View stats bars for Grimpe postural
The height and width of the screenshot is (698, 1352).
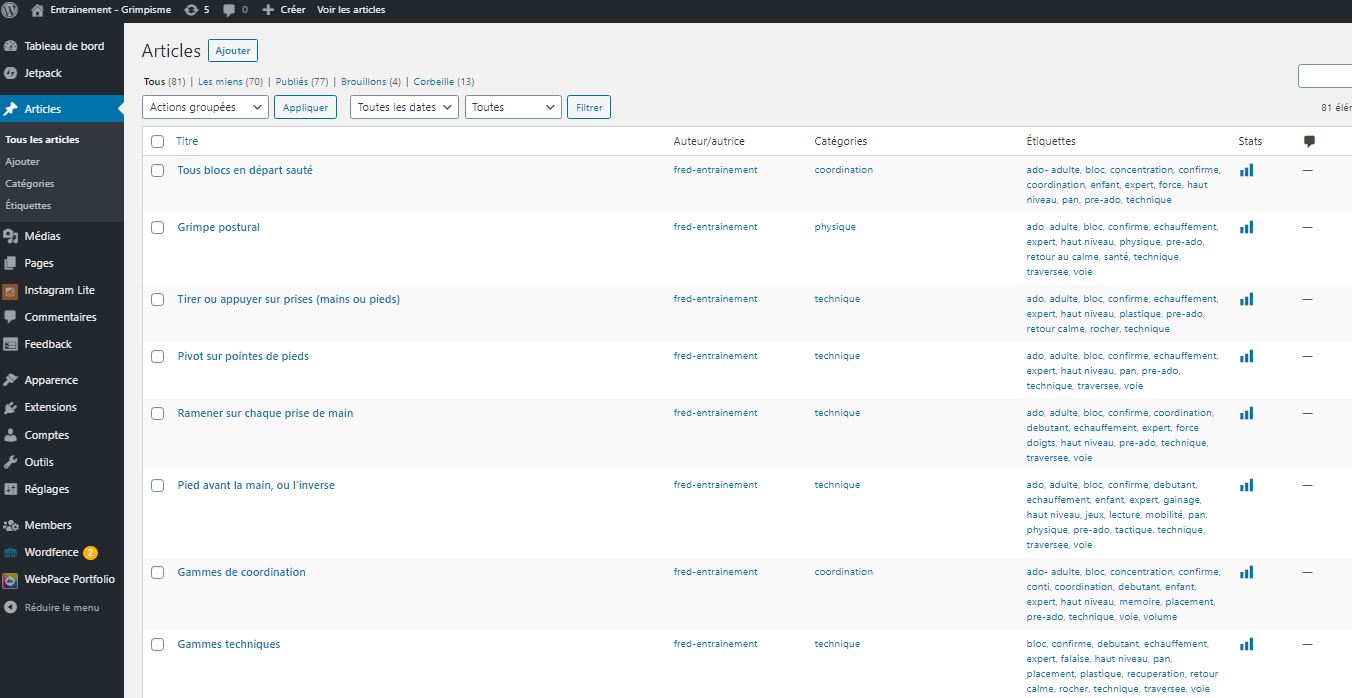pyautogui.click(x=1246, y=228)
